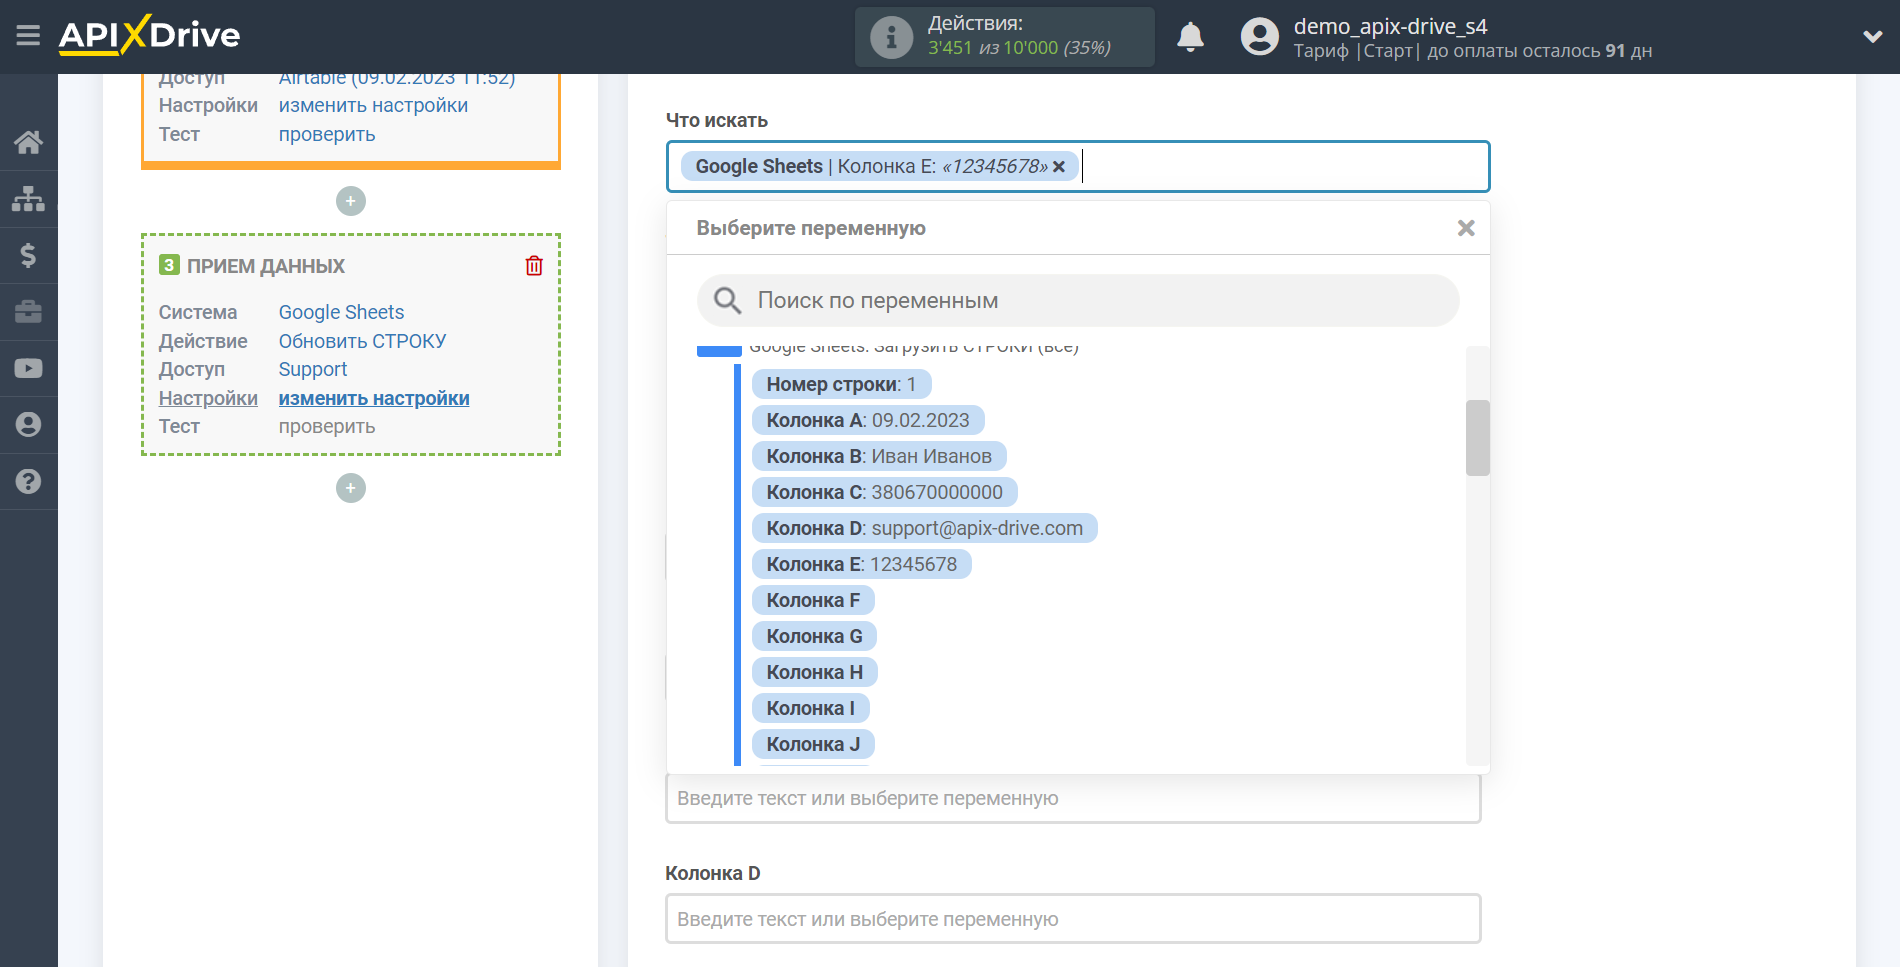
Task: Open the actions info icon
Action: pos(891,37)
